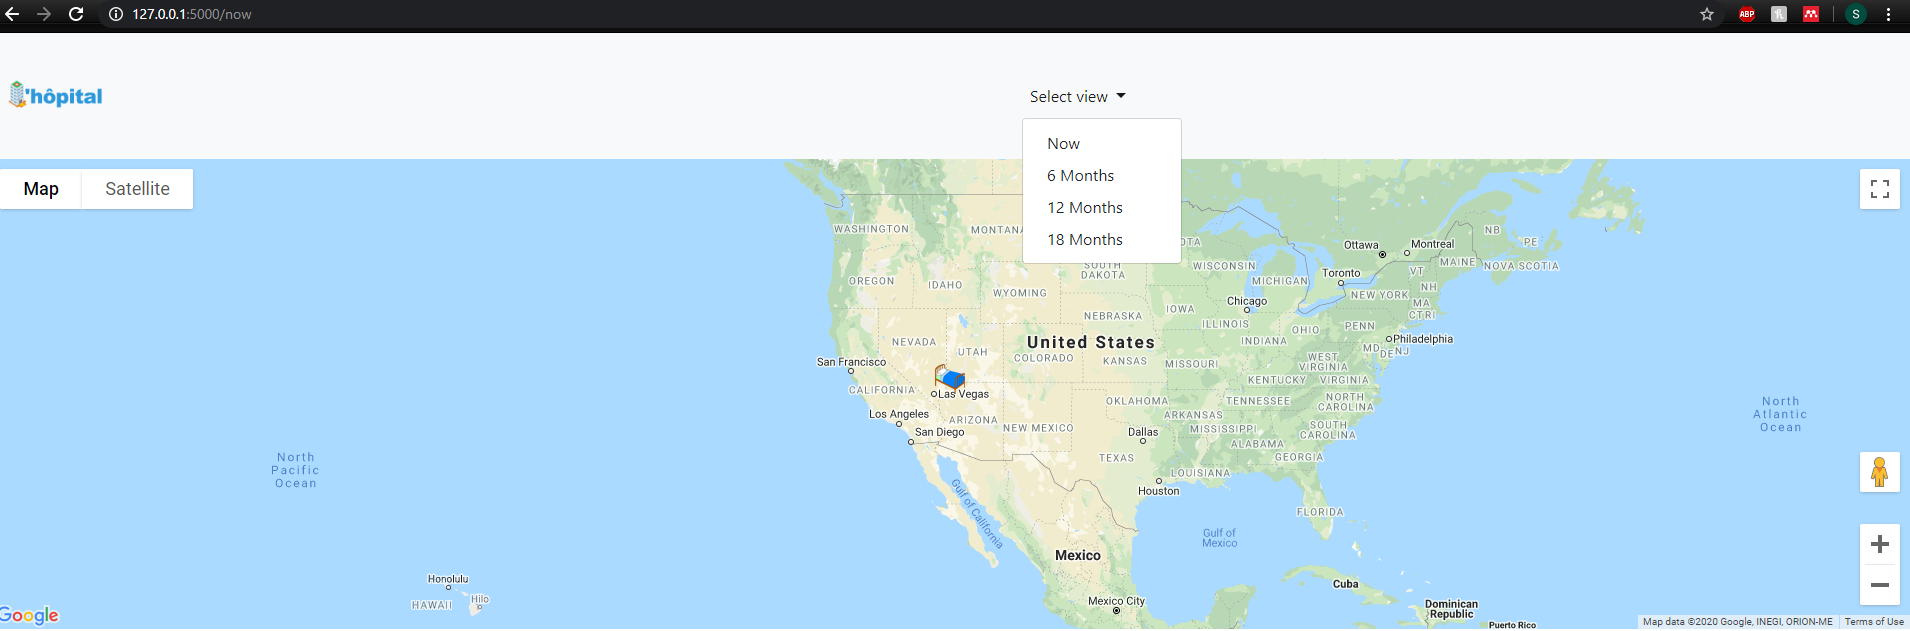Click the Street View pegman

pyautogui.click(x=1880, y=472)
